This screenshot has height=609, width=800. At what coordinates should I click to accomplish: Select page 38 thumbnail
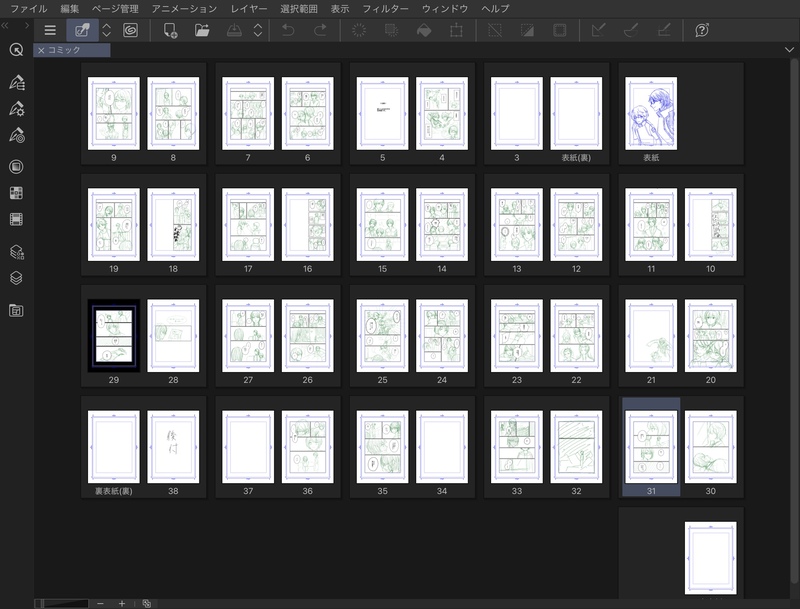173,447
